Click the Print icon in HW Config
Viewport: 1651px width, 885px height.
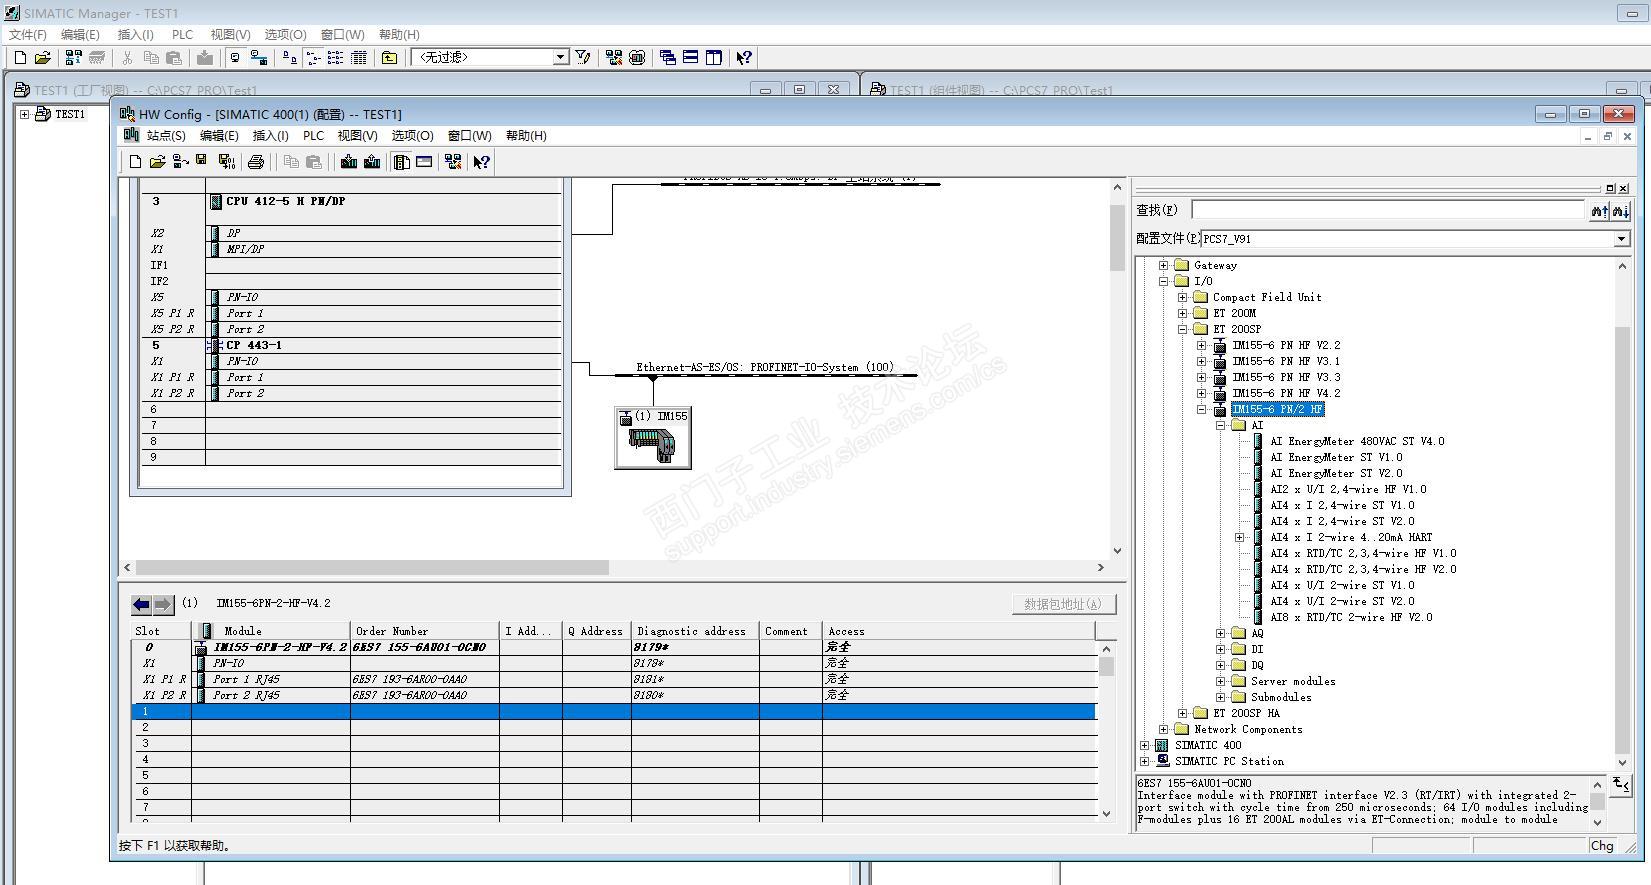click(x=256, y=162)
